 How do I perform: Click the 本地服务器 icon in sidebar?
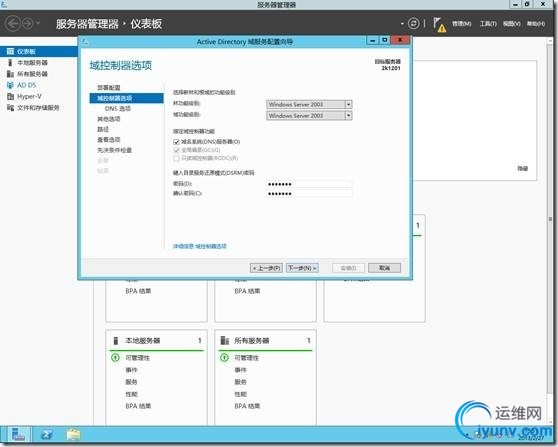click(x=10, y=63)
